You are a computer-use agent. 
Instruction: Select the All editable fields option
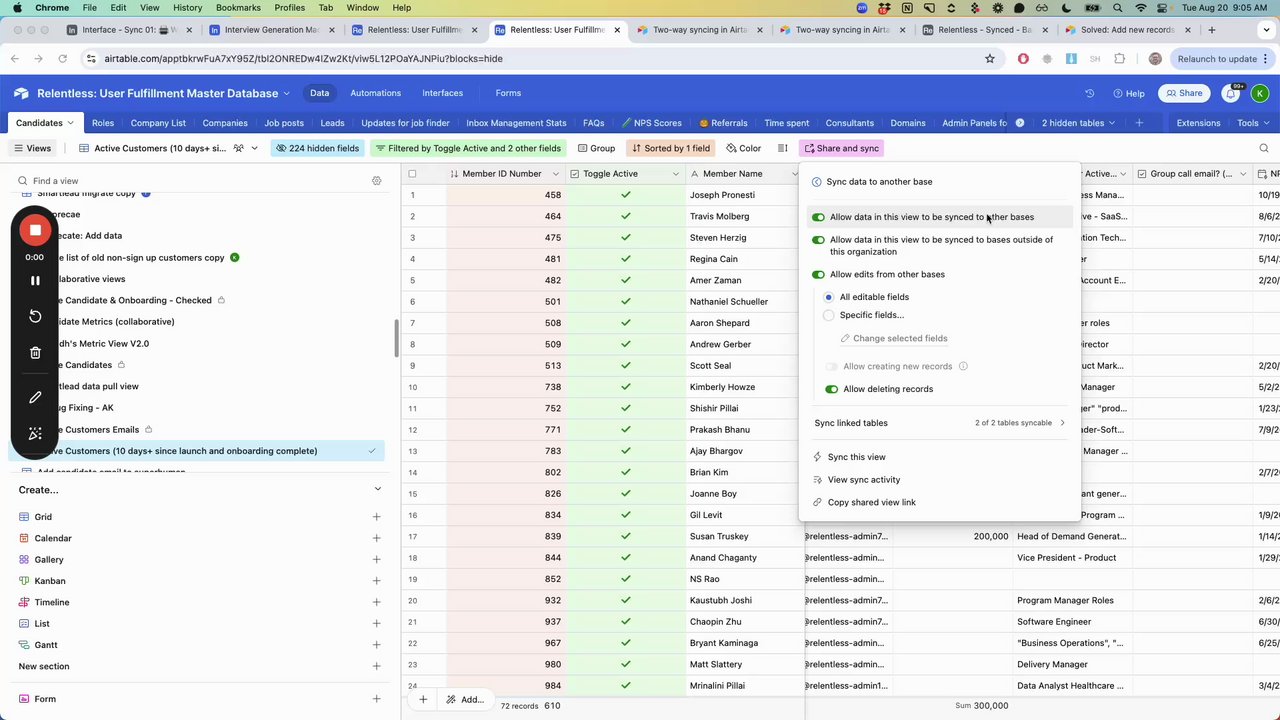pyautogui.click(x=828, y=297)
